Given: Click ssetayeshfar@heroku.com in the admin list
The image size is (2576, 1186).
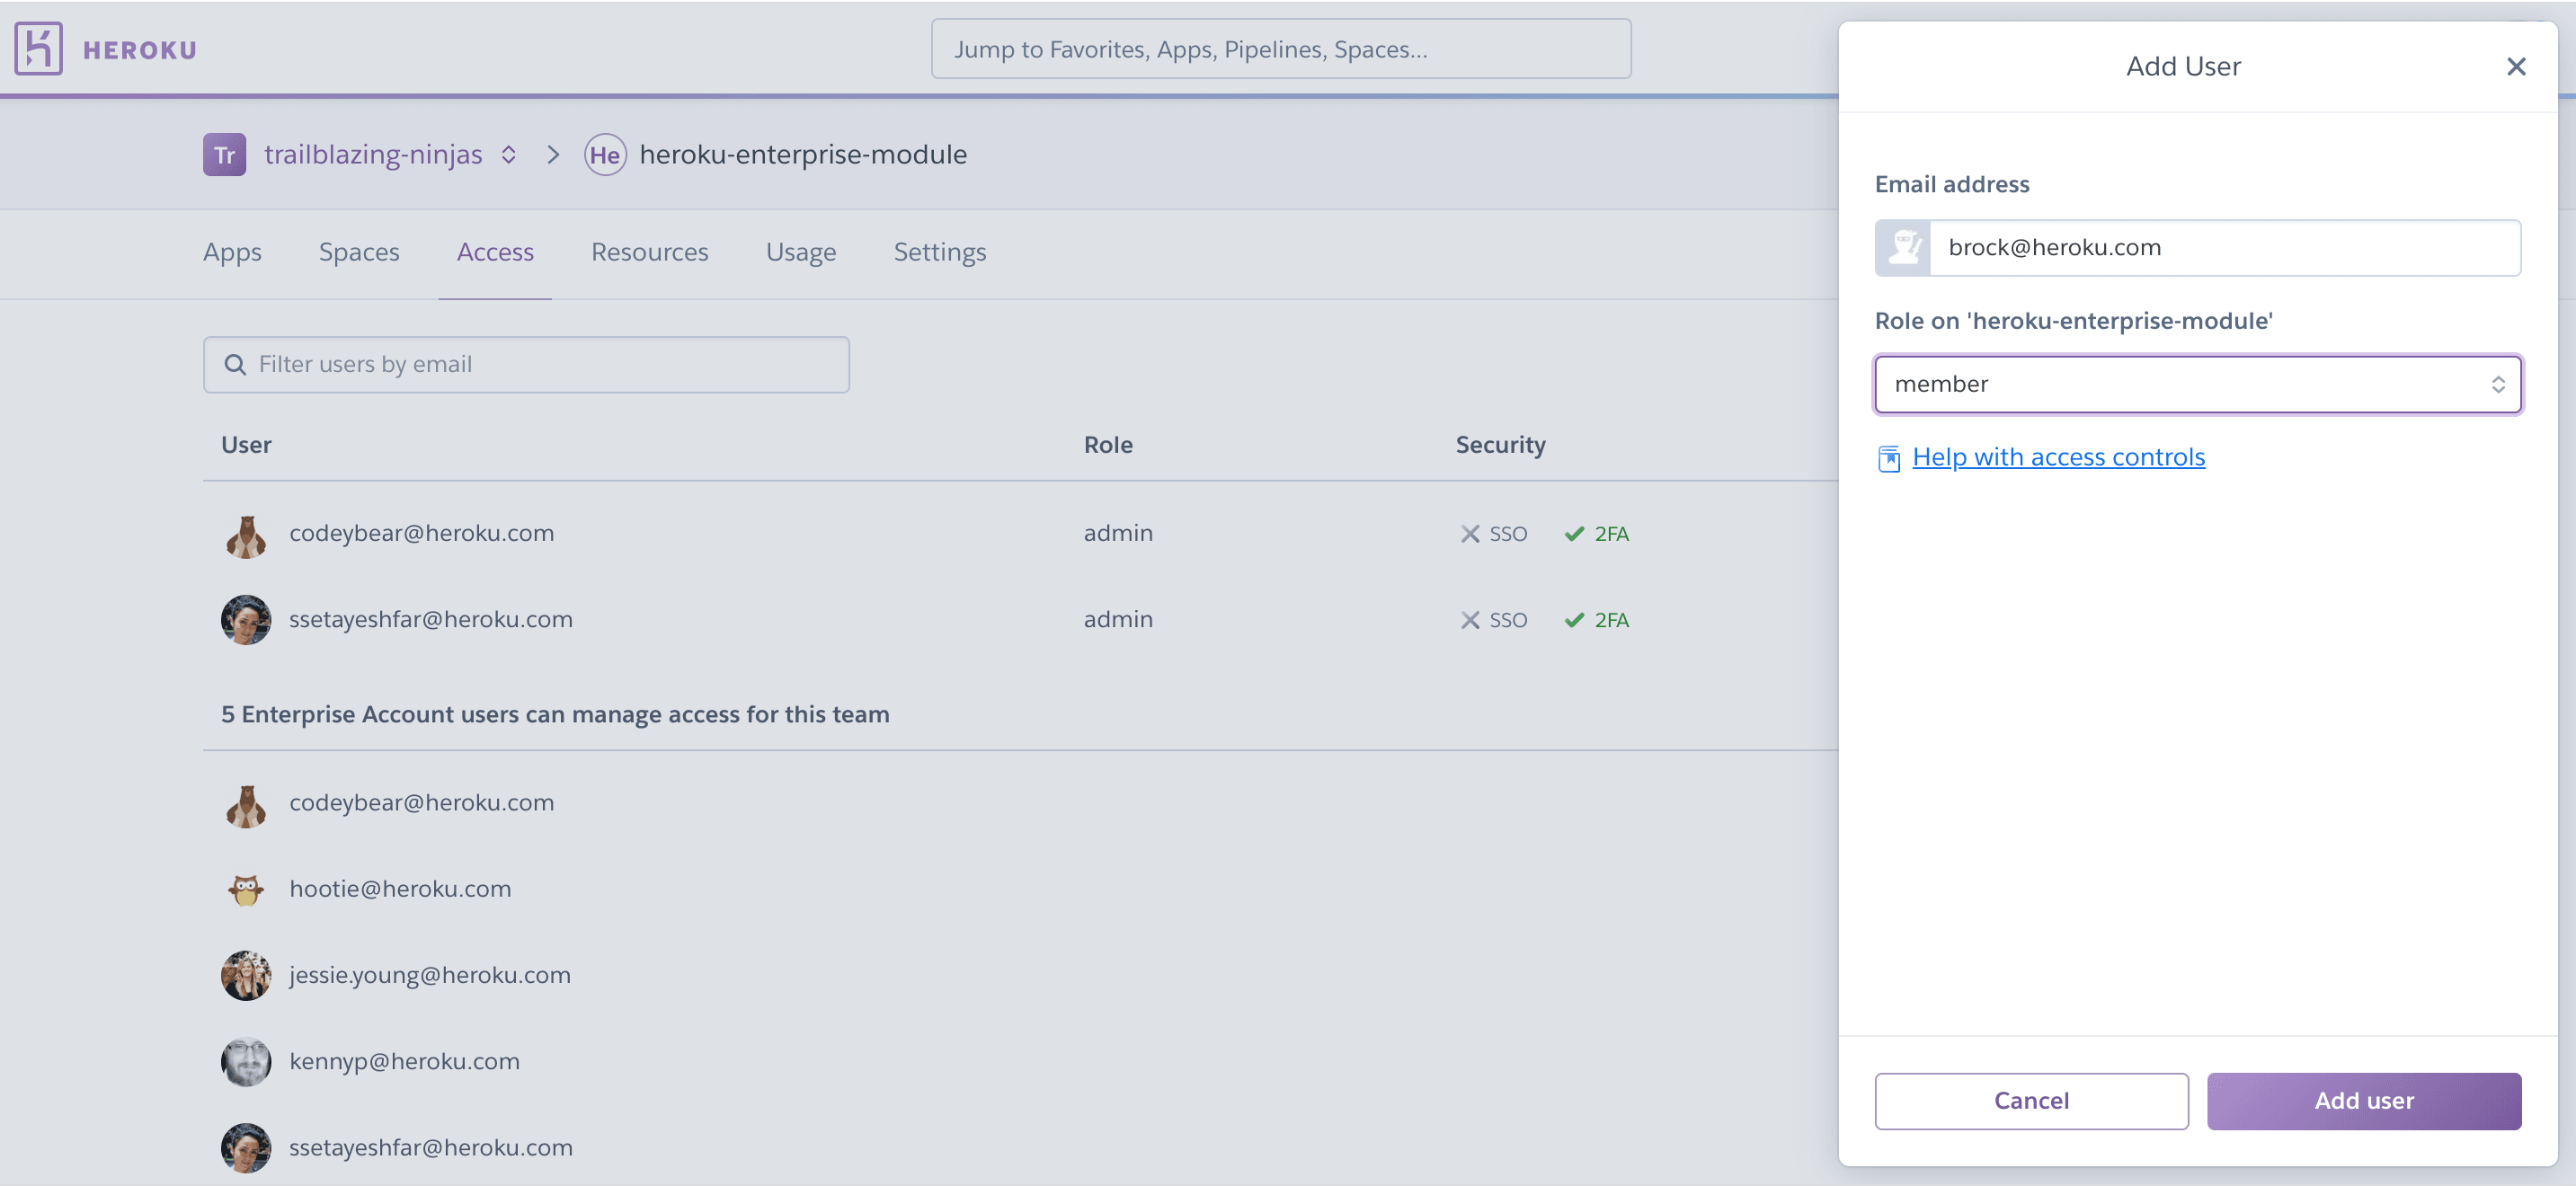Looking at the screenshot, I should pyautogui.click(x=431, y=619).
